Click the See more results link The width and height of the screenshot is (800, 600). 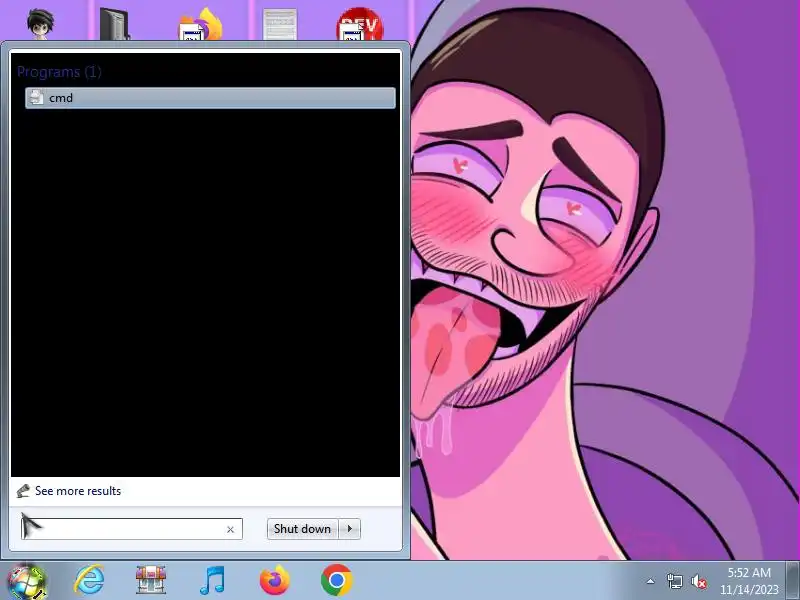78,491
